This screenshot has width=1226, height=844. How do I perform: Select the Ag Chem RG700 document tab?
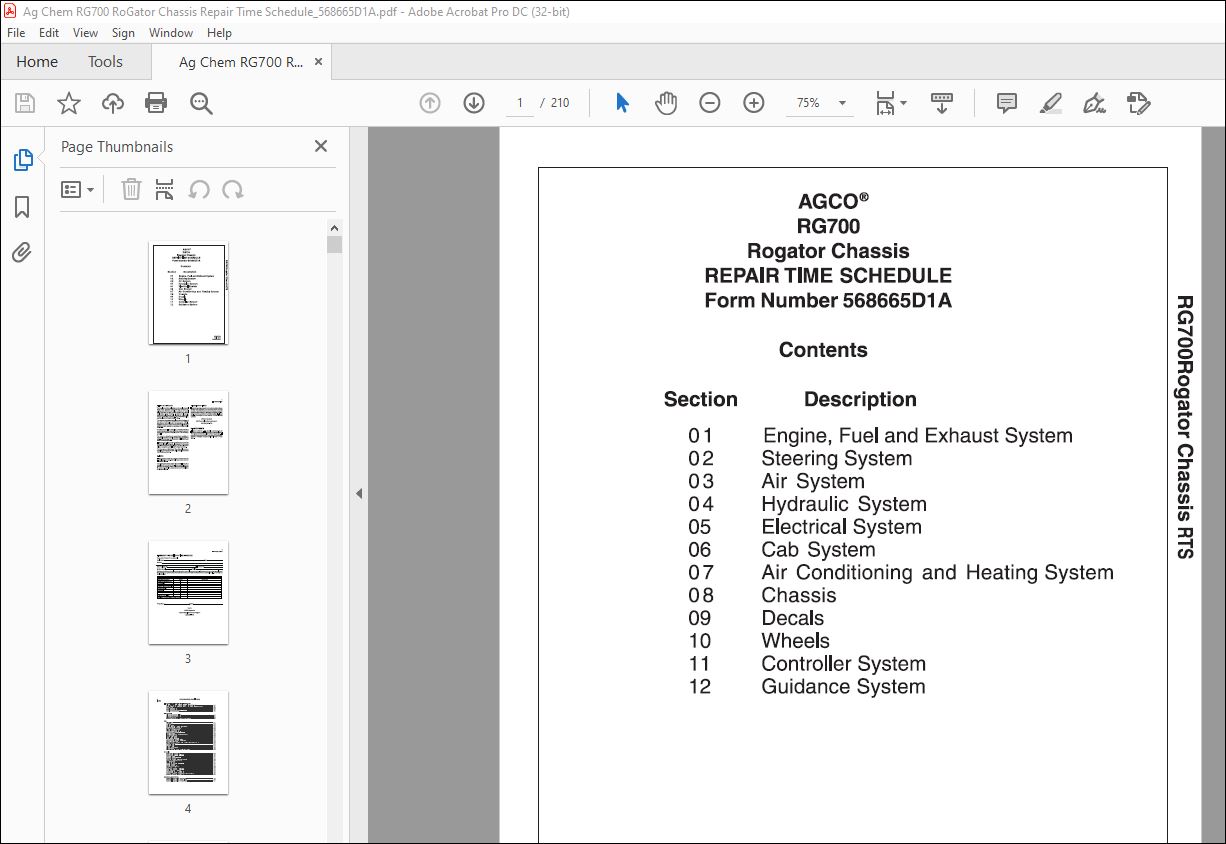click(241, 62)
